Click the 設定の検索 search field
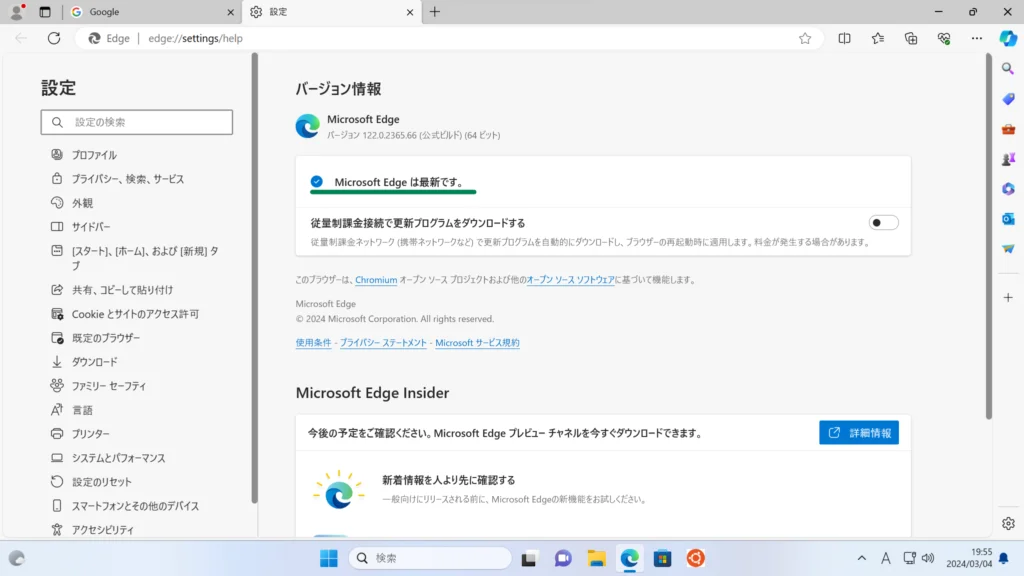 137,122
